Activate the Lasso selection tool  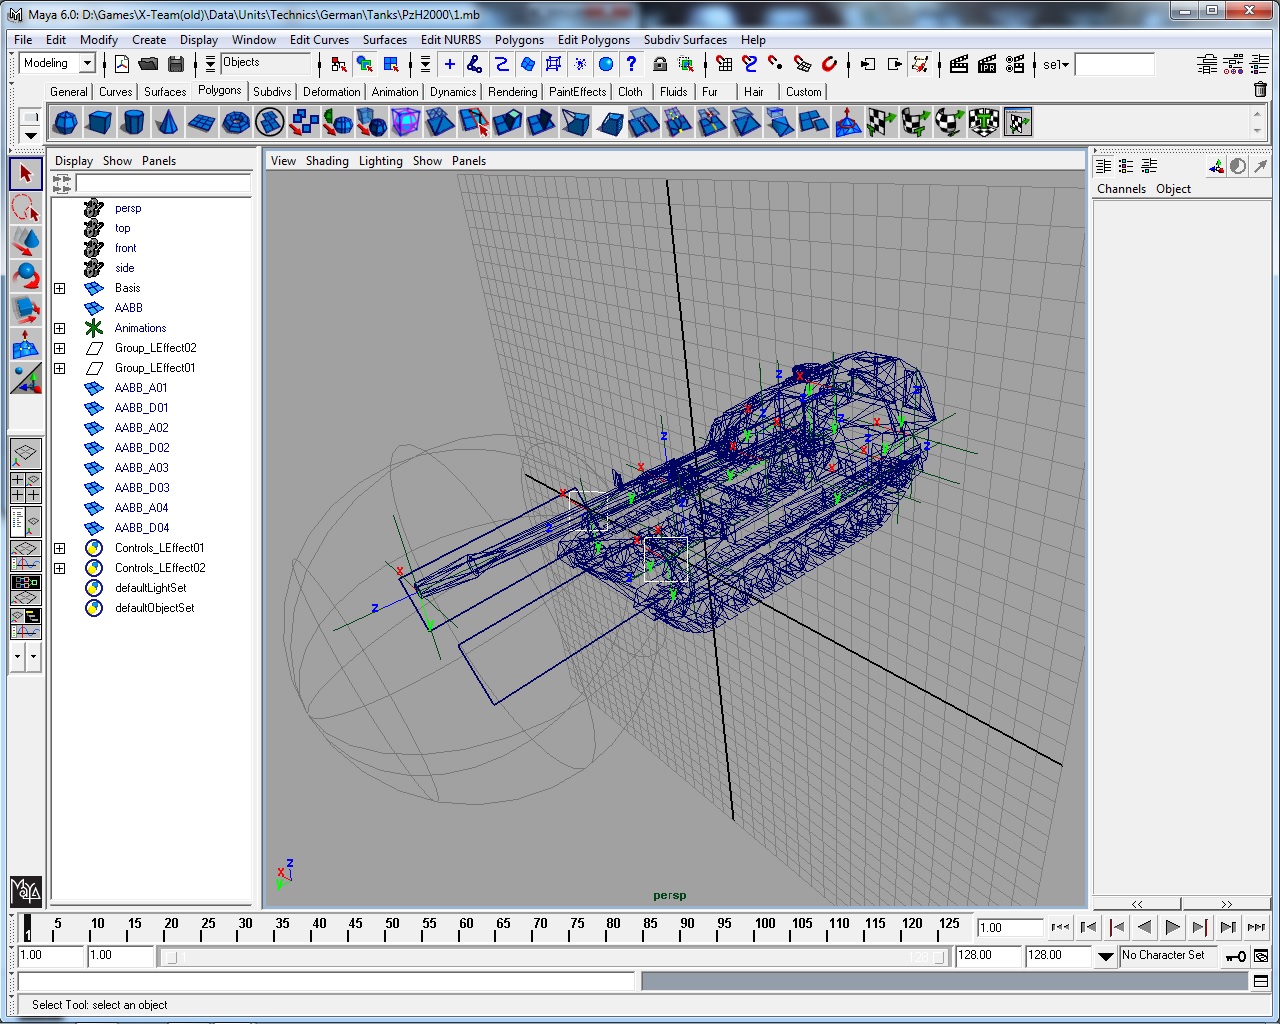(26, 208)
